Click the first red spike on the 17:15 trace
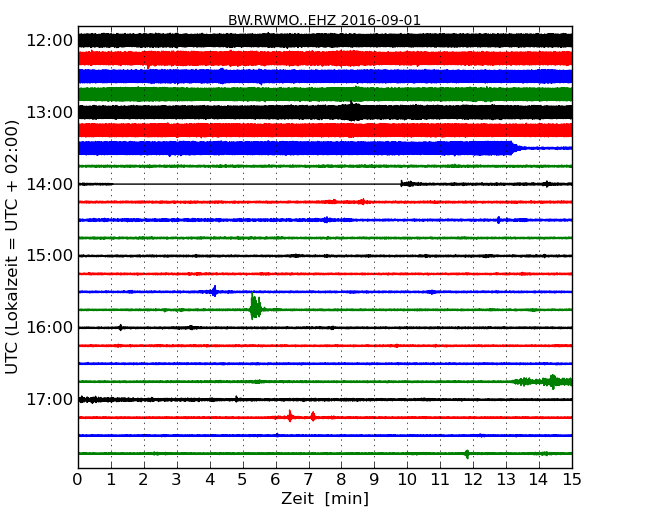This screenshot has height=520, width=650. tap(290, 416)
